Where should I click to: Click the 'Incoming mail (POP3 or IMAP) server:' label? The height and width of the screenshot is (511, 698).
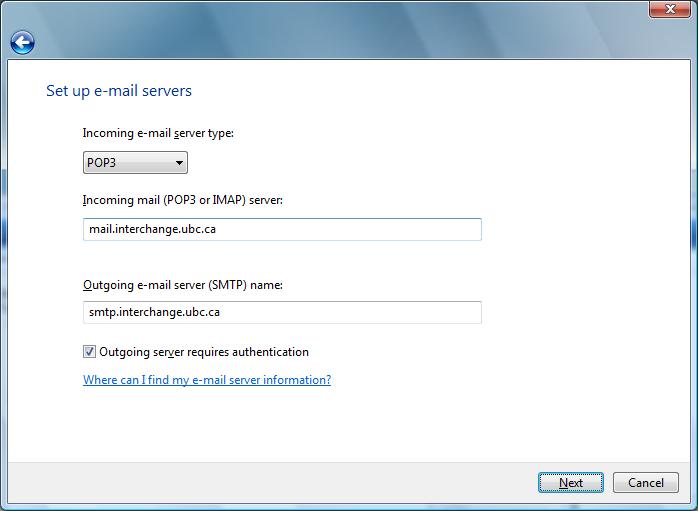point(183,200)
